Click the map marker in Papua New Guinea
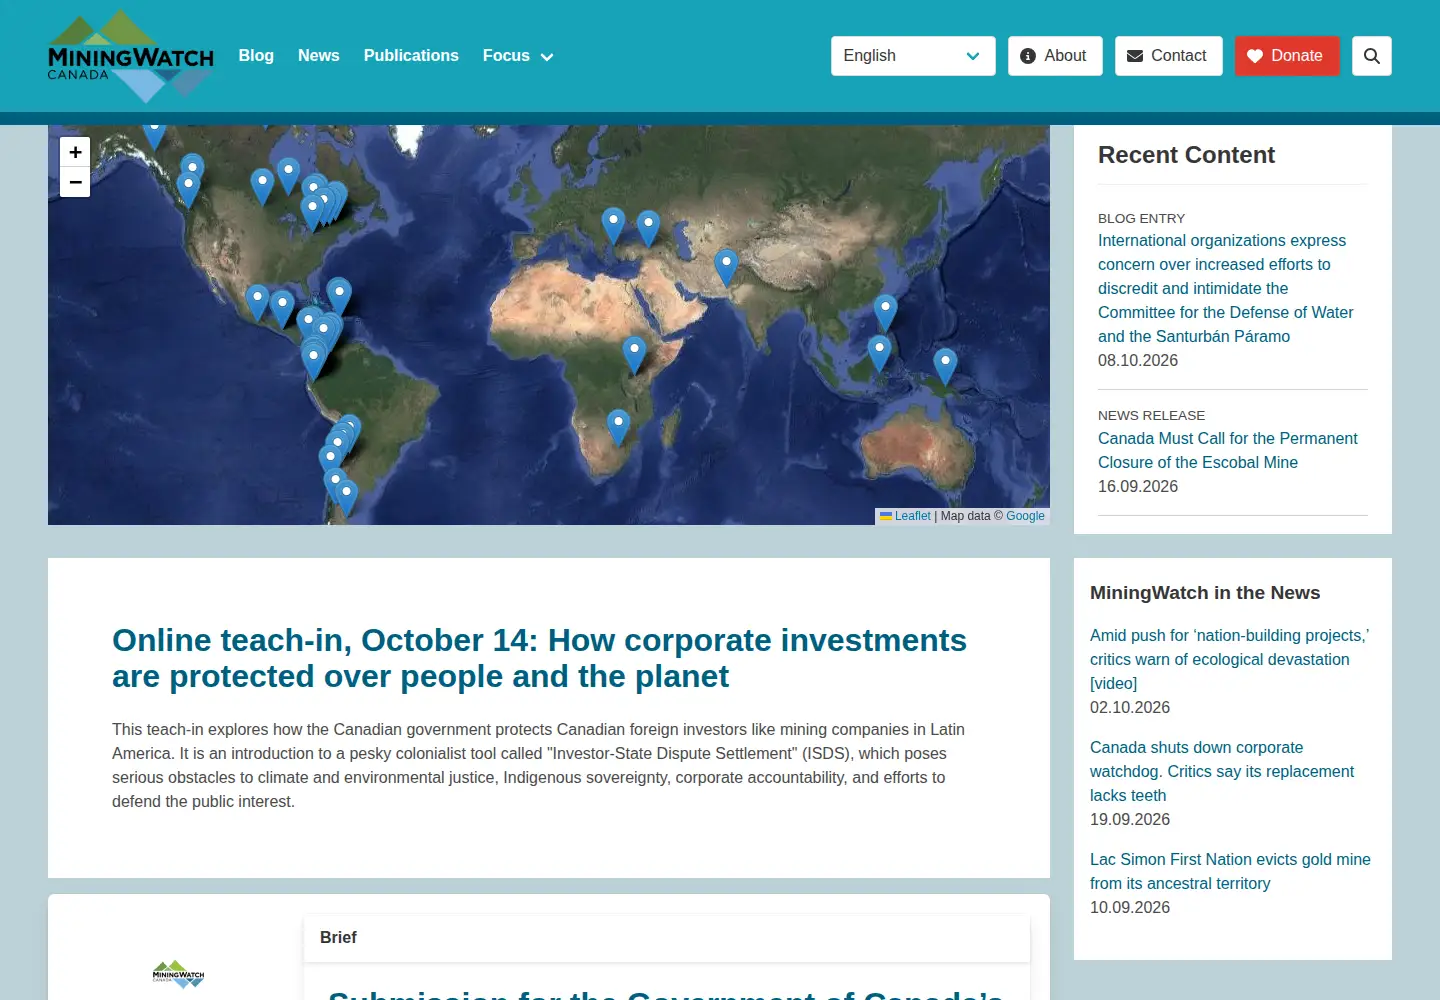 (x=945, y=366)
